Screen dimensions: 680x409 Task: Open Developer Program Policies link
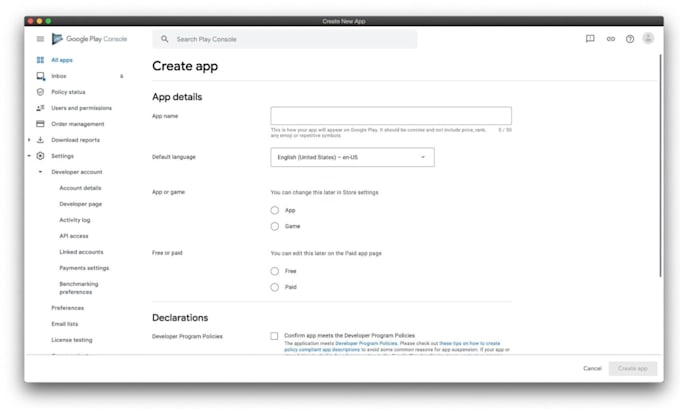[x=366, y=343]
